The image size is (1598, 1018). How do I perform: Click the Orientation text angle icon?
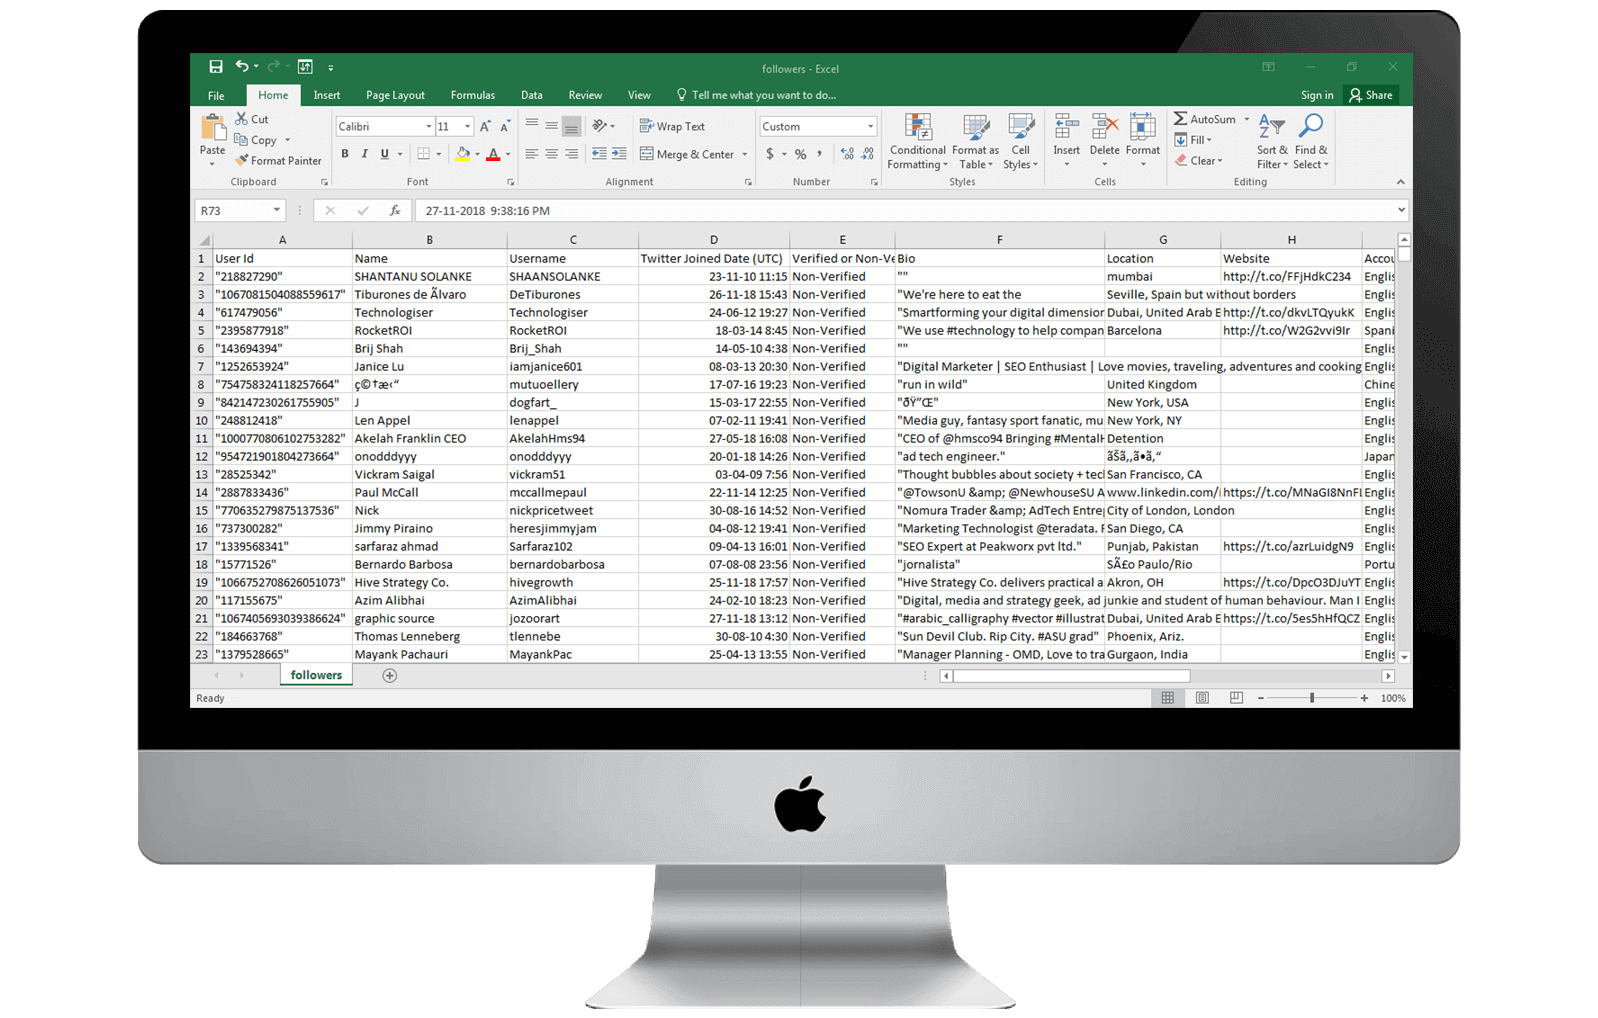tap(600, 126)
